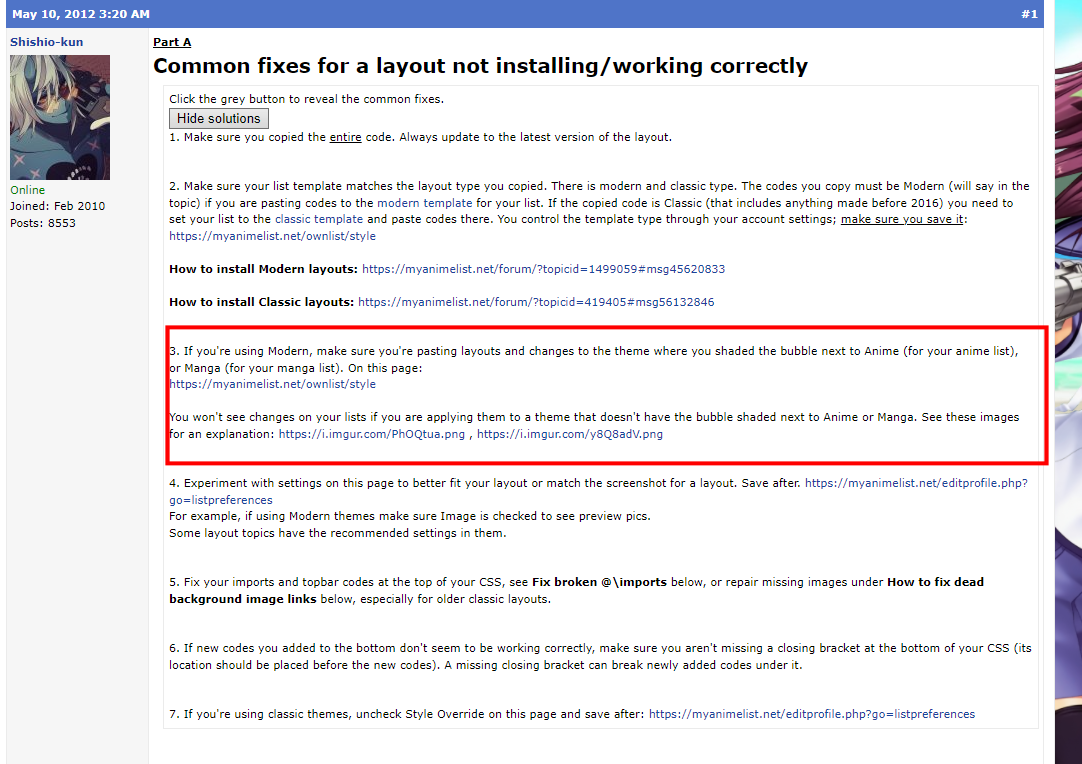Click the #1 post number link

(1029, 14)
